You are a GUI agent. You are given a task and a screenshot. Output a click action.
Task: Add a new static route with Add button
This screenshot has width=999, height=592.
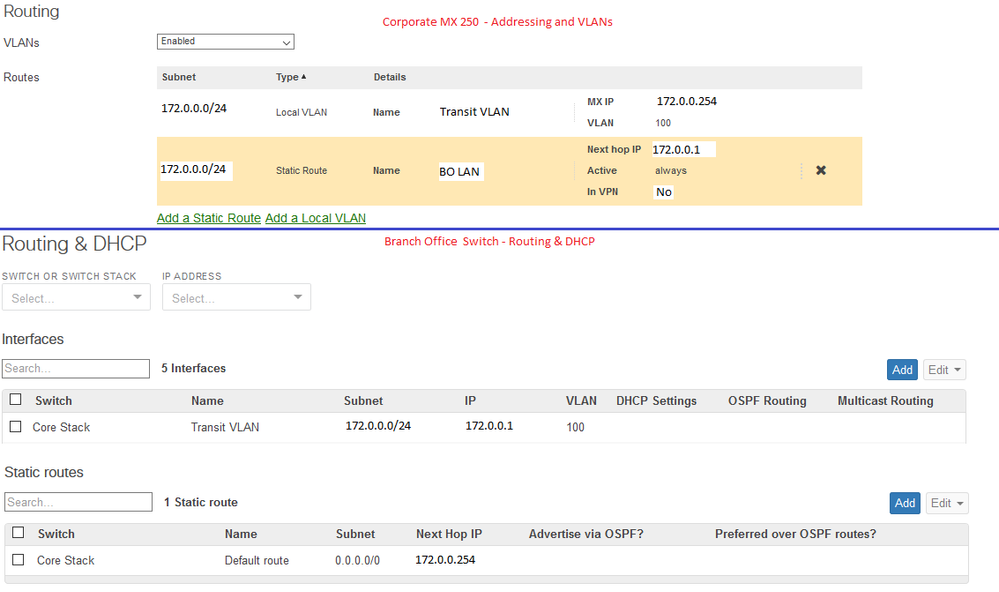pos(905,503)
